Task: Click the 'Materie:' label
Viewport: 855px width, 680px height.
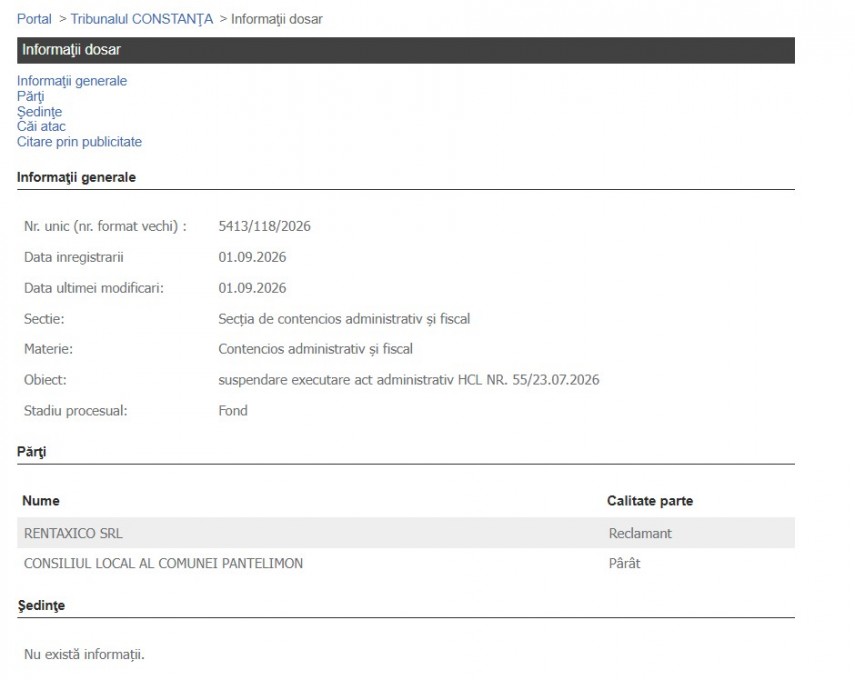Action: coord(49,348)
